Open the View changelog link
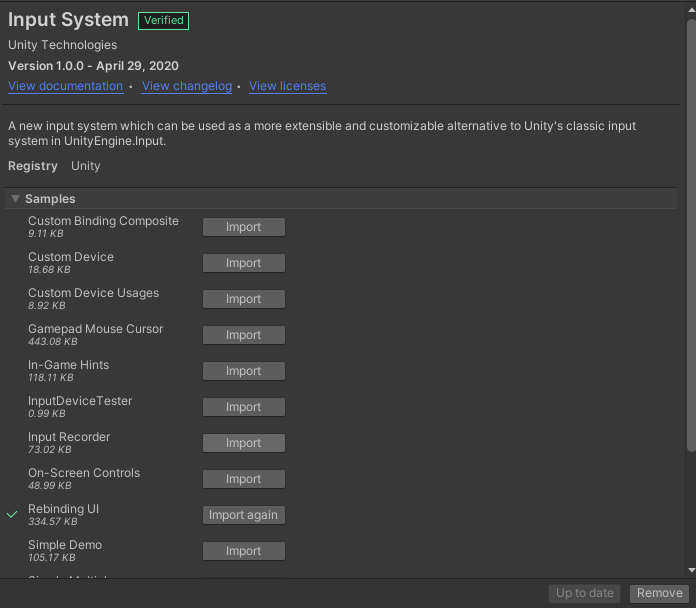The image size is (696, 608). 187,86
